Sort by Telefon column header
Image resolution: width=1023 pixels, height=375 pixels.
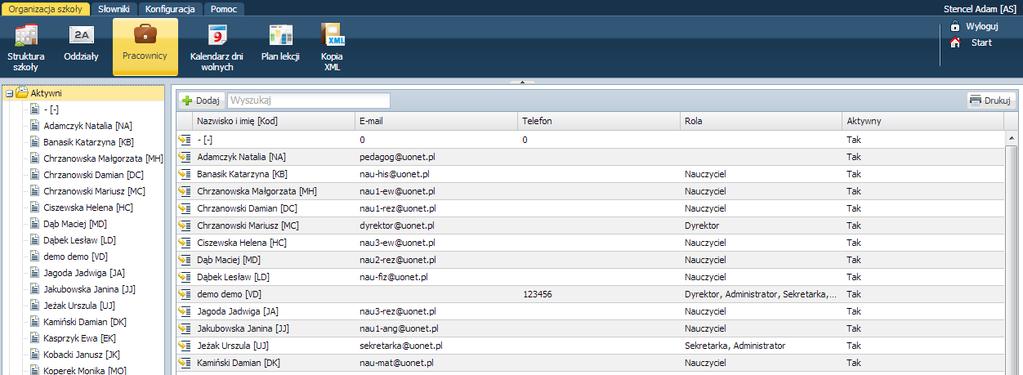pyautogui.click(x=599, y=121)
